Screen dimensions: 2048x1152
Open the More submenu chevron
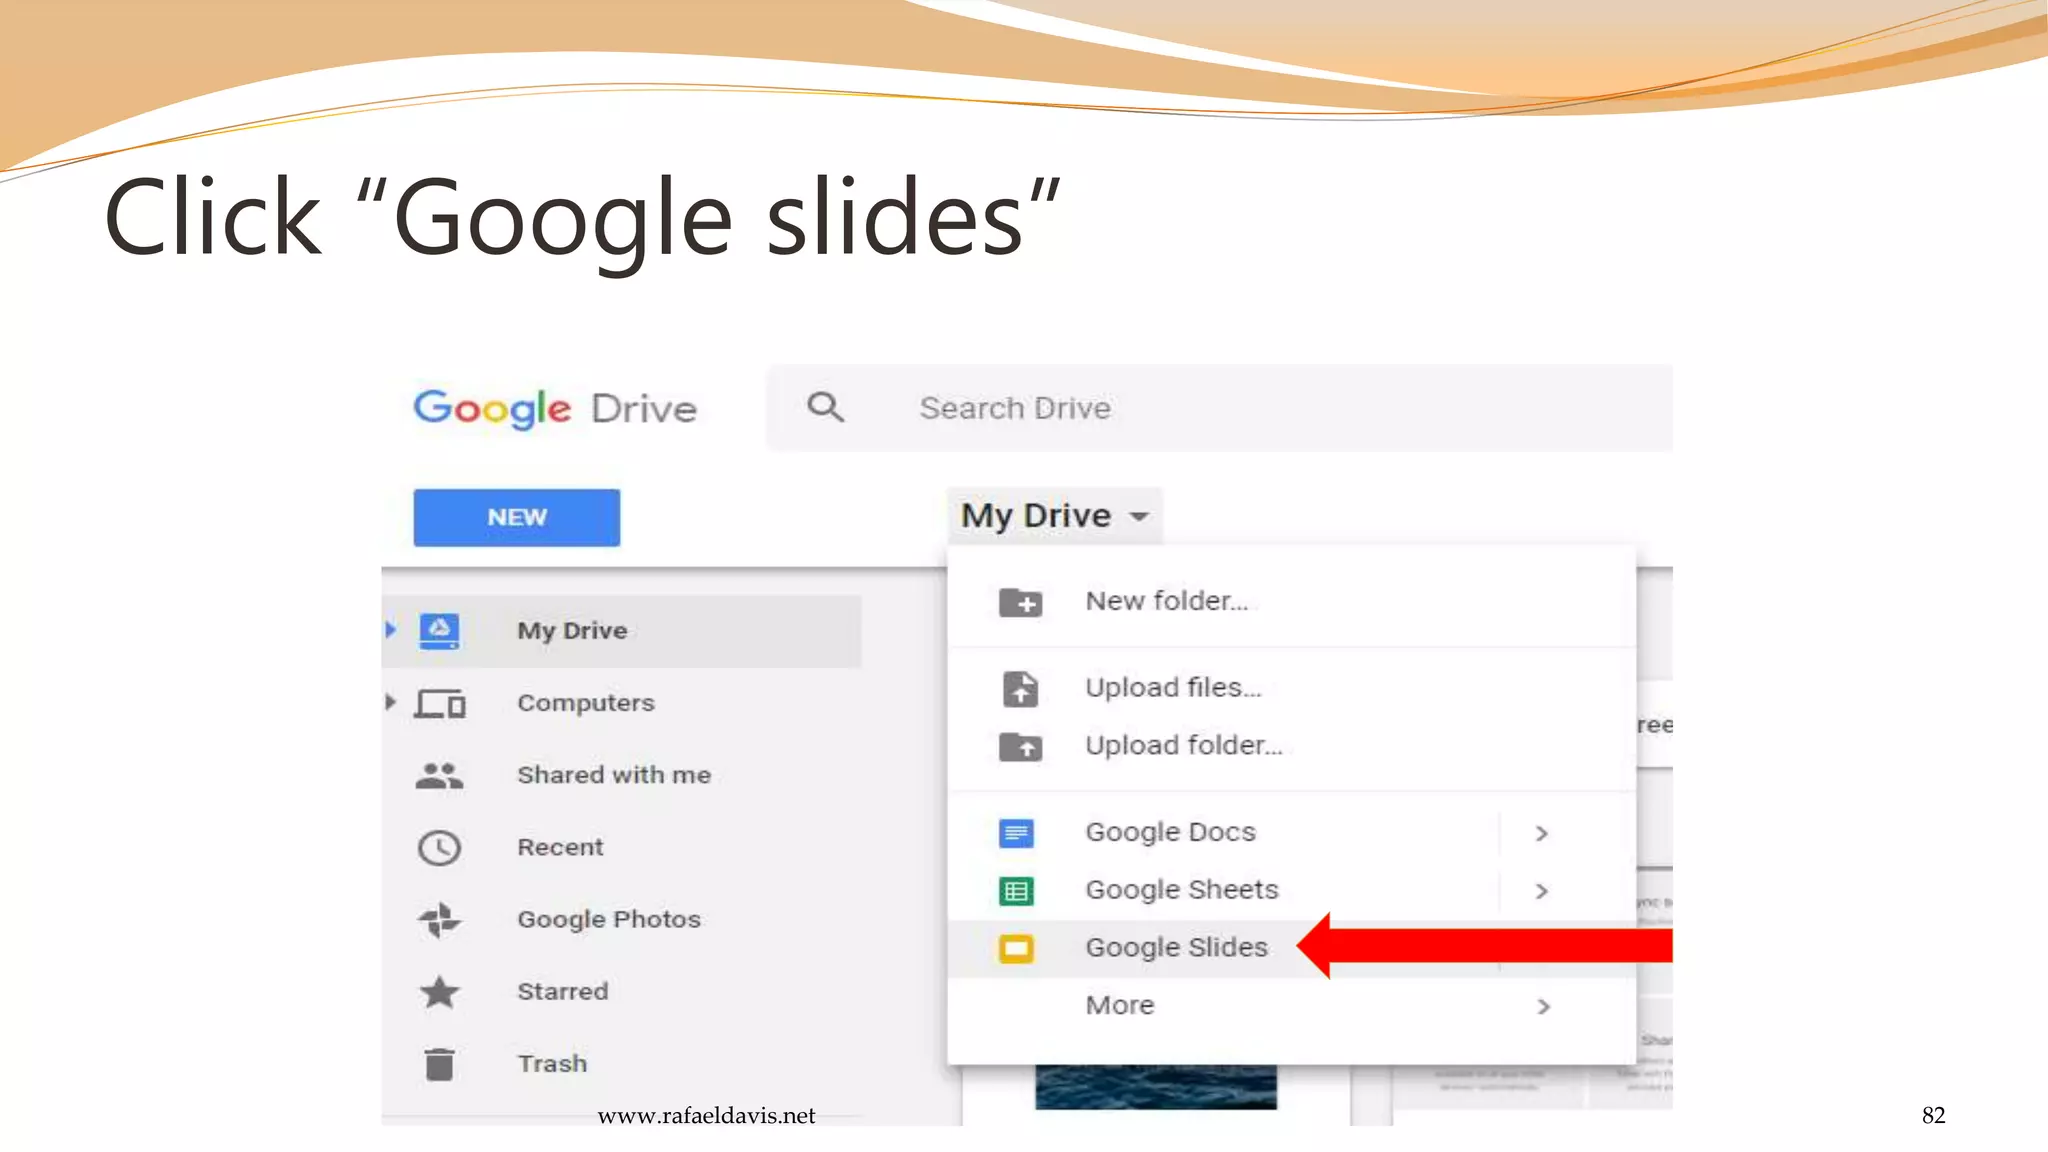pyautogui.click(x=1543, y=1006)
